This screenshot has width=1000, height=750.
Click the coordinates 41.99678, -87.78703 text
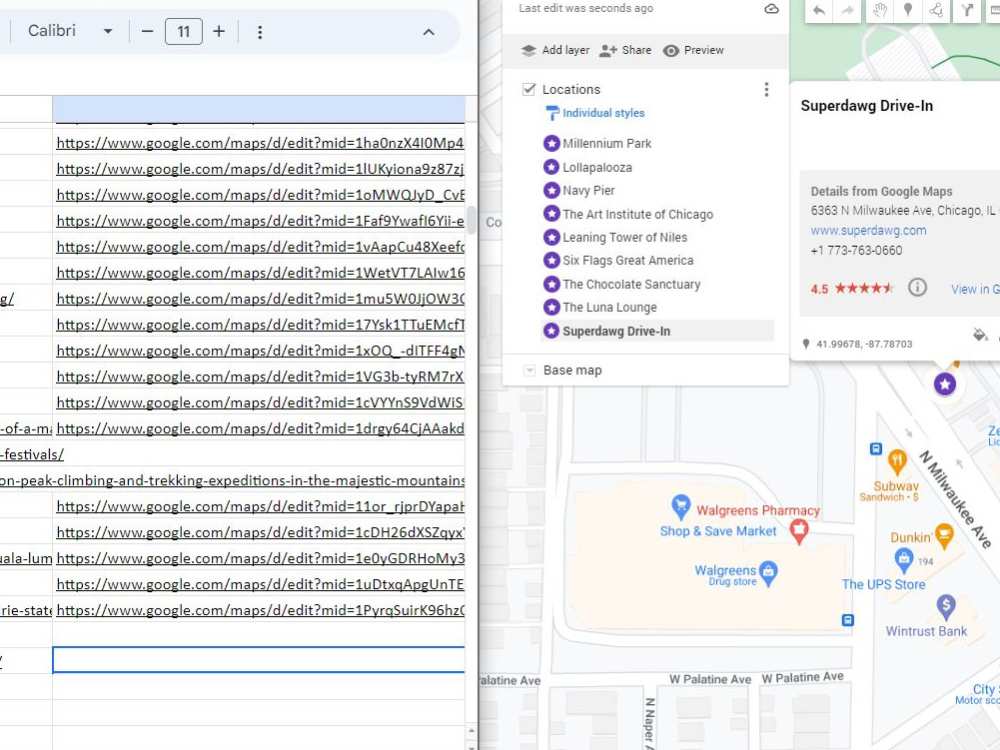(x=864, y=344)
